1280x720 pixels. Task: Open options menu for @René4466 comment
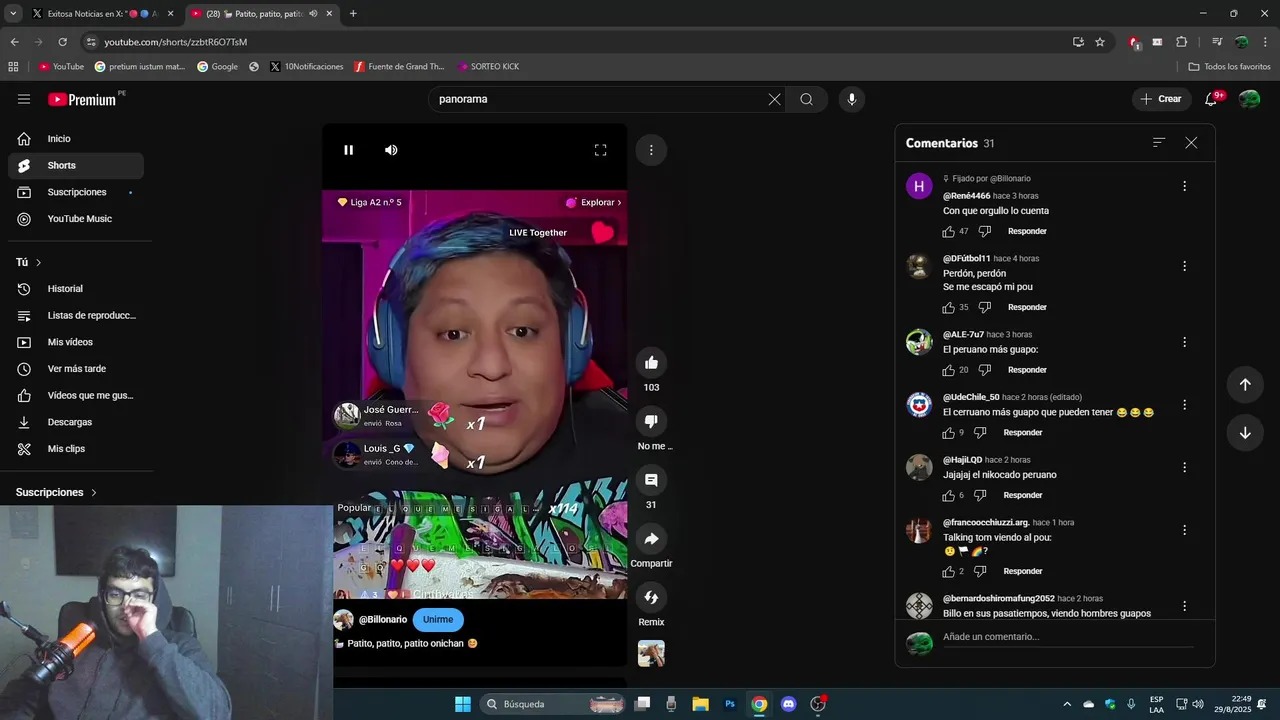tap(1184, 186)
